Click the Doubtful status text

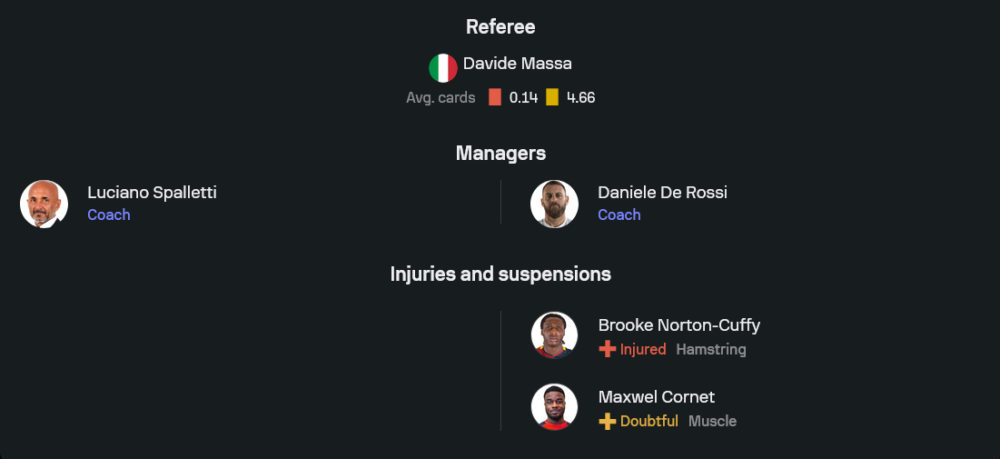pos(649,421)
